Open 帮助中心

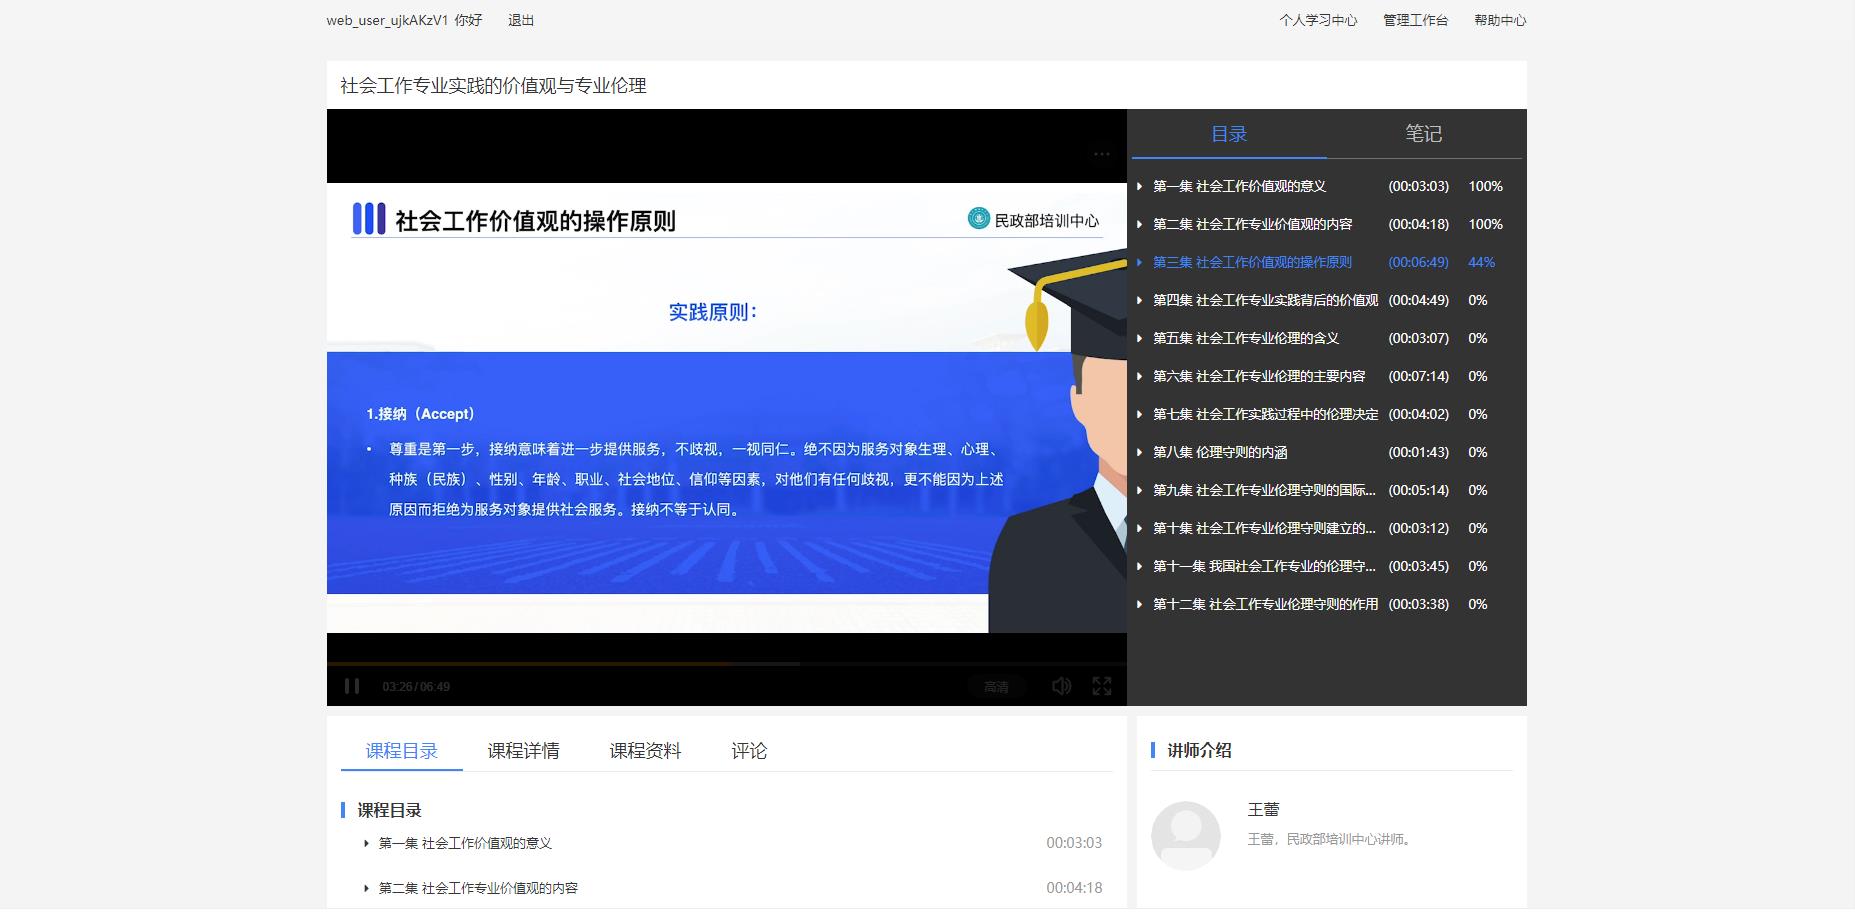click(x=1499, y=19)
